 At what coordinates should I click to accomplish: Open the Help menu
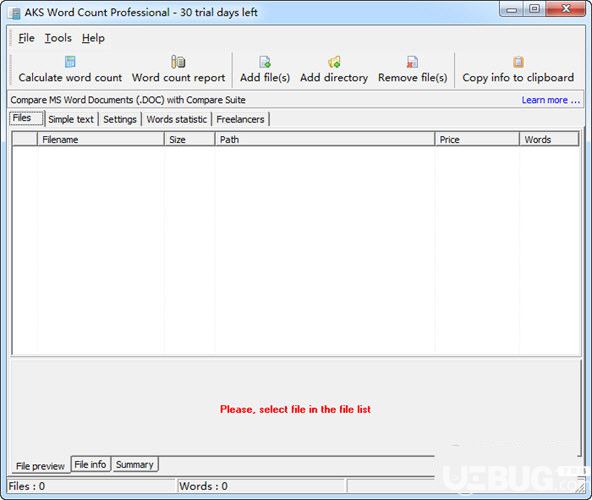(x=93, y=38)
